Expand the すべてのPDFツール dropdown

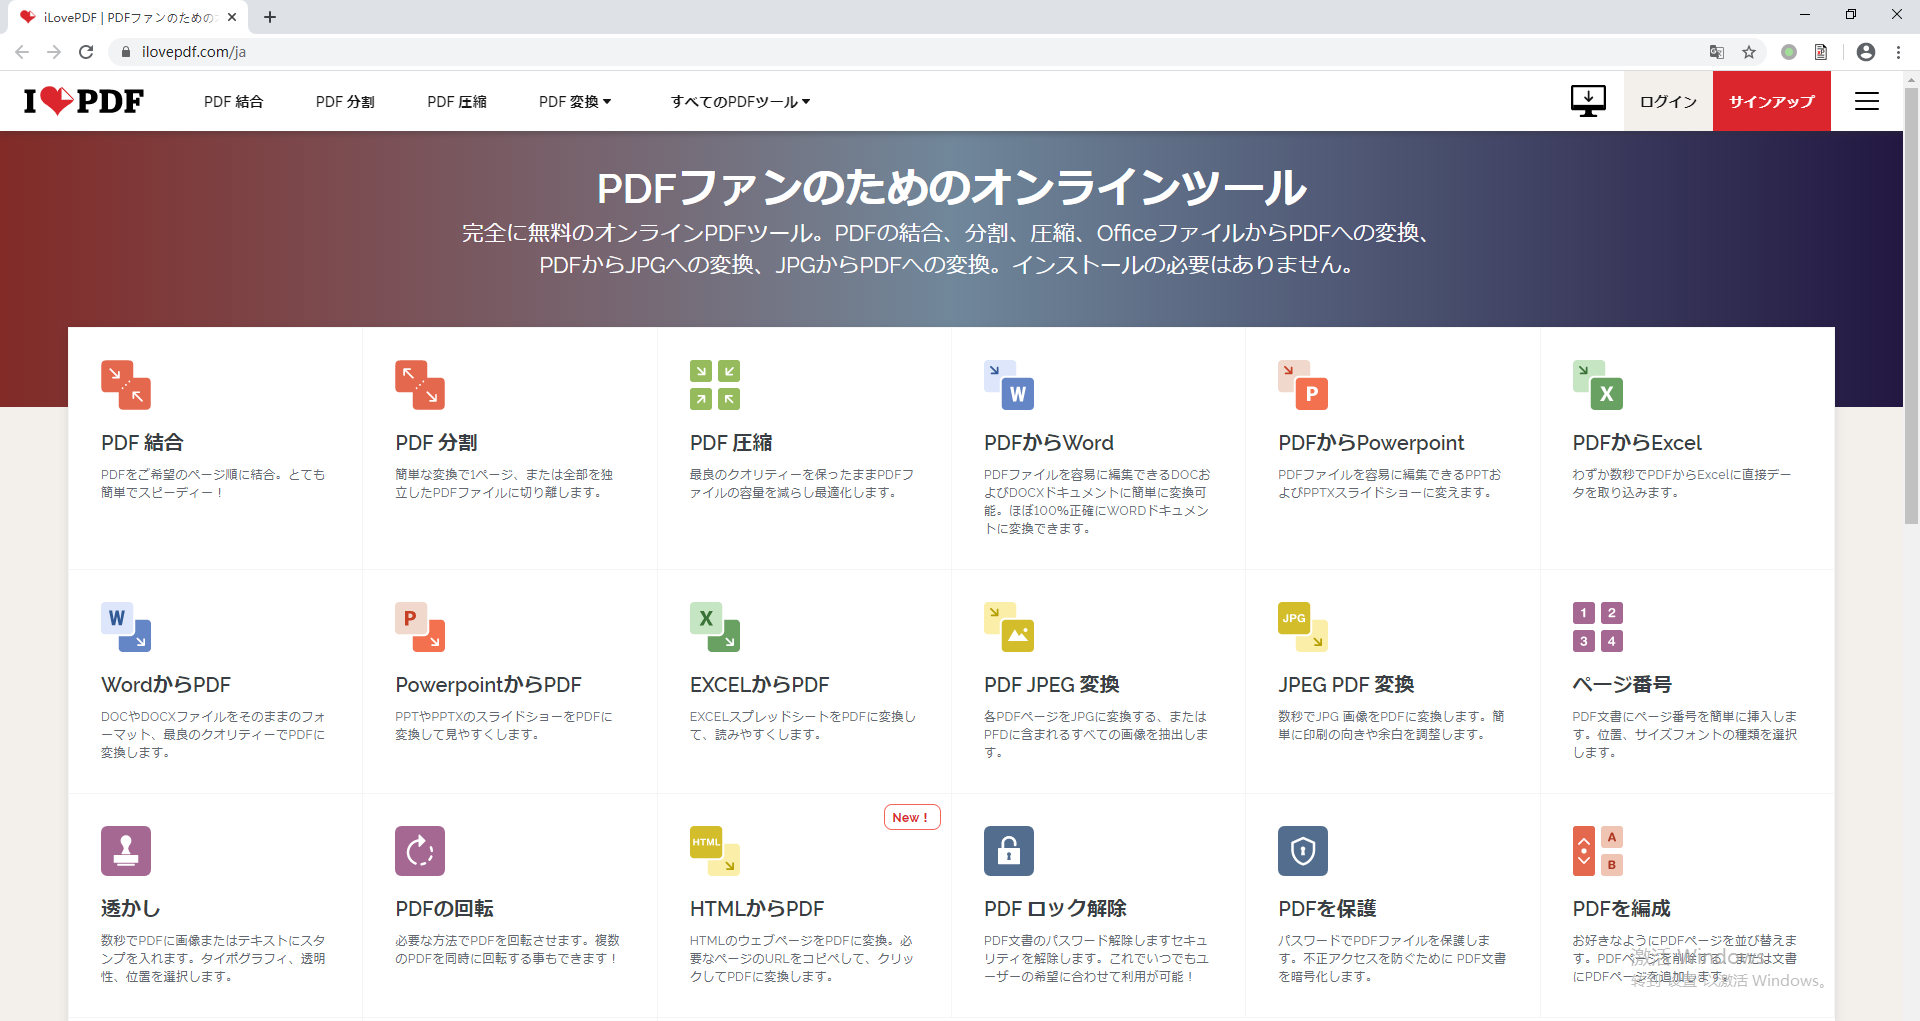click(x=740, y=102)
